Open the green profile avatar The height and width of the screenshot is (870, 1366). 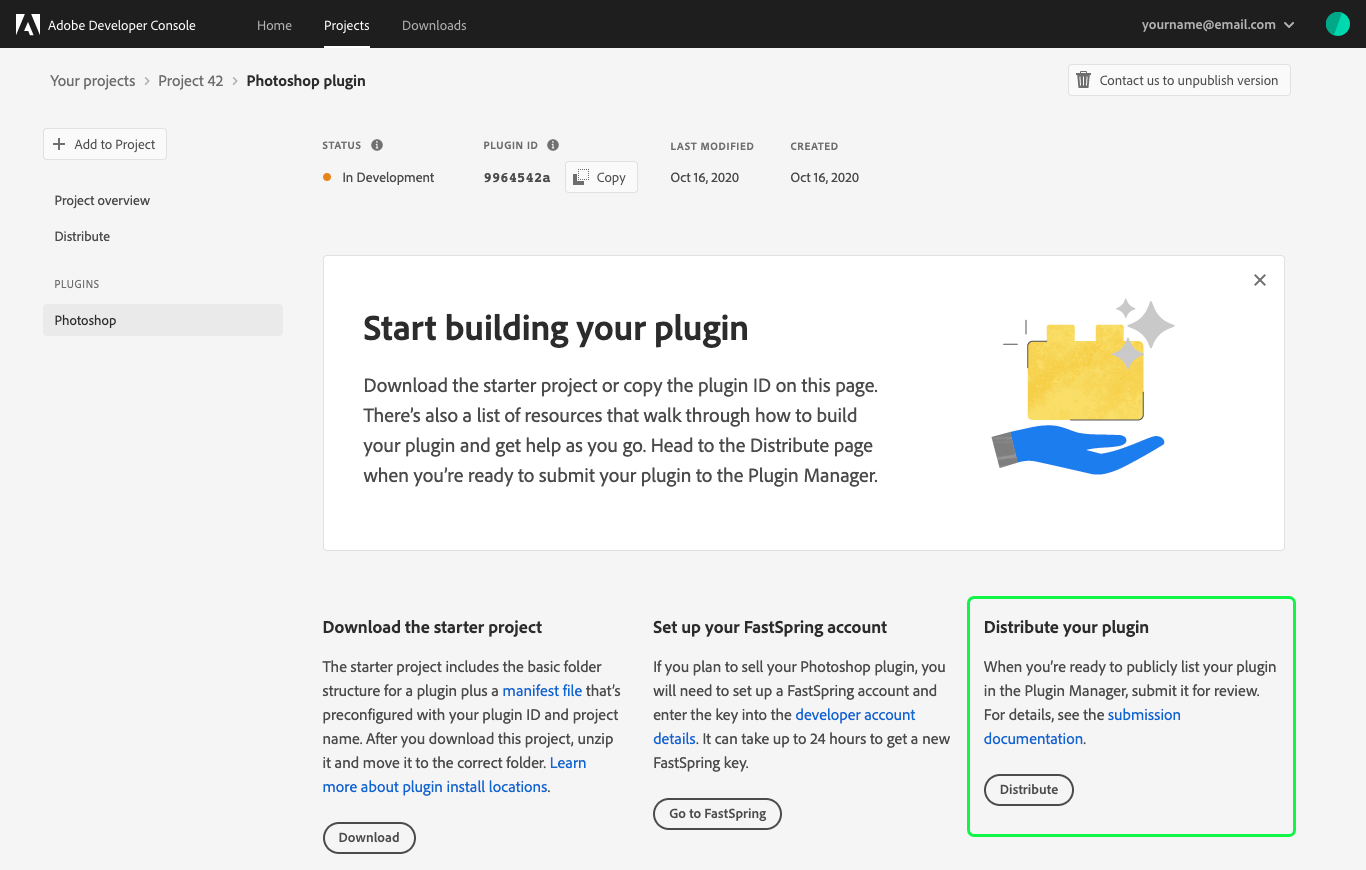click(x=1337, y=22)
